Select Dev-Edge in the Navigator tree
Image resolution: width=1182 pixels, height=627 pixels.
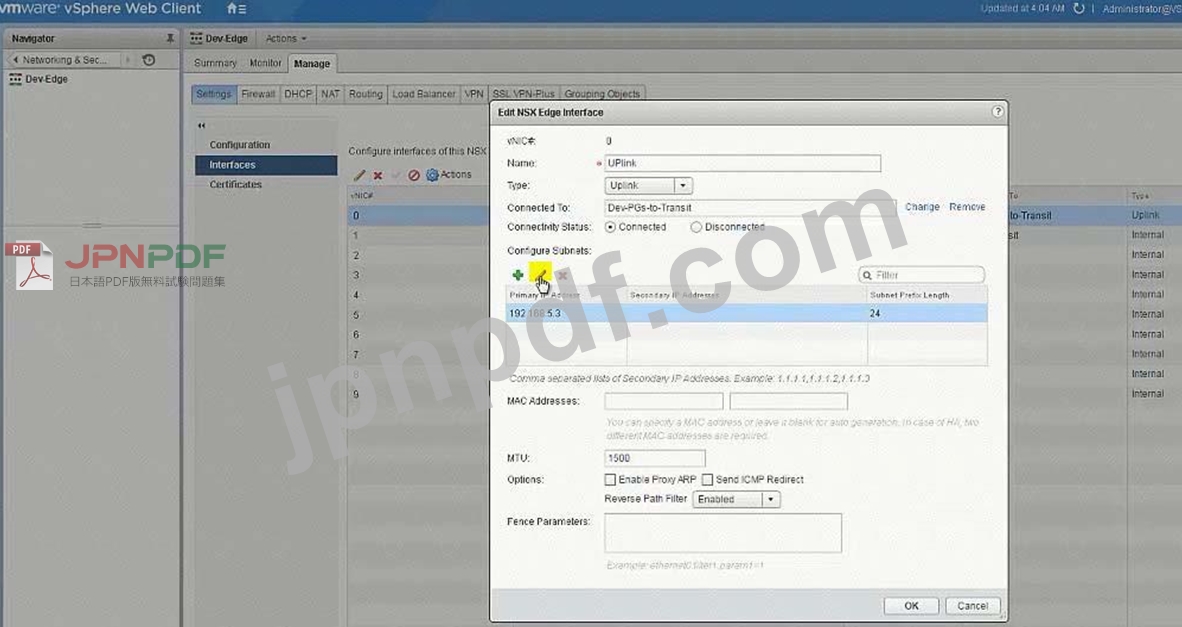point(47,79)
